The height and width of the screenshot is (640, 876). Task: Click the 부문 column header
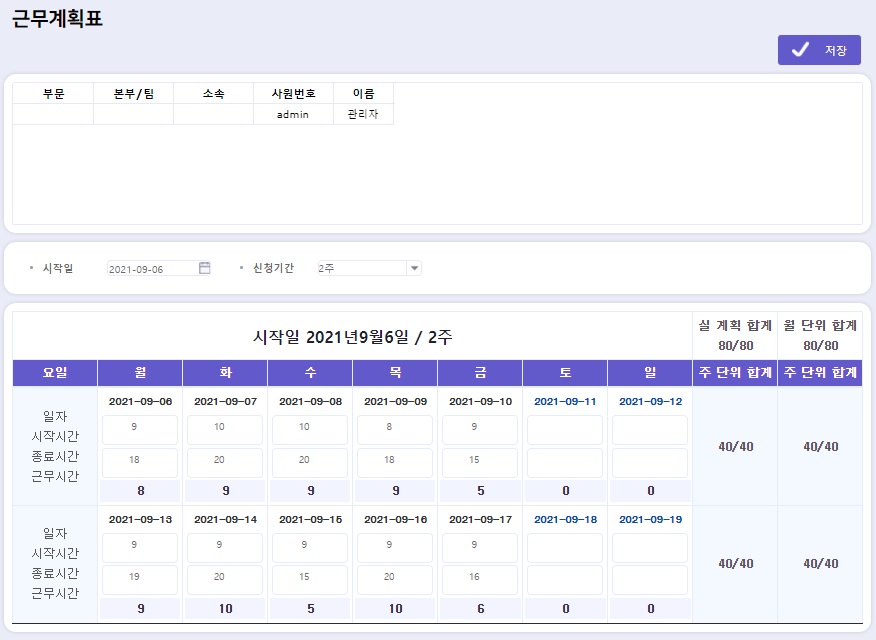[x=54, y=94]
